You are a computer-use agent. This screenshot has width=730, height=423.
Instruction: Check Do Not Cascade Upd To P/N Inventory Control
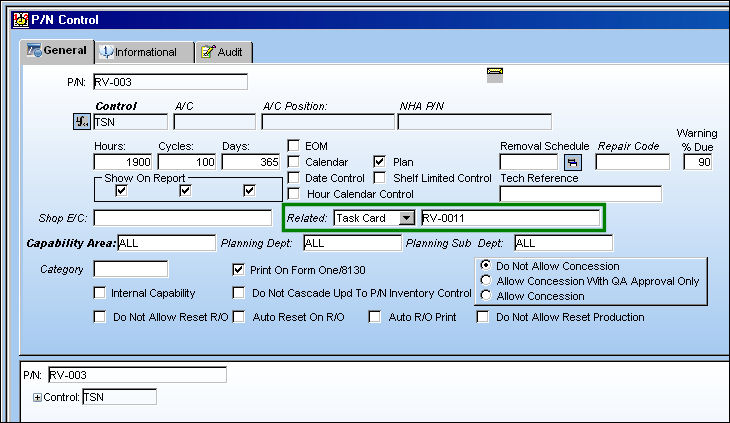click(238, 293)
